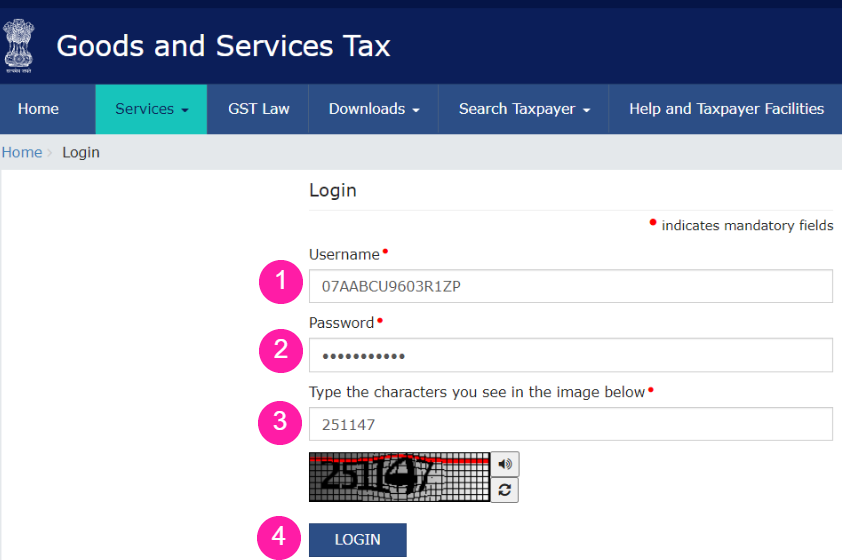This screenshot has height=560, width=842.
Task: Refresh the captcha image
Action: coord(505,490)
